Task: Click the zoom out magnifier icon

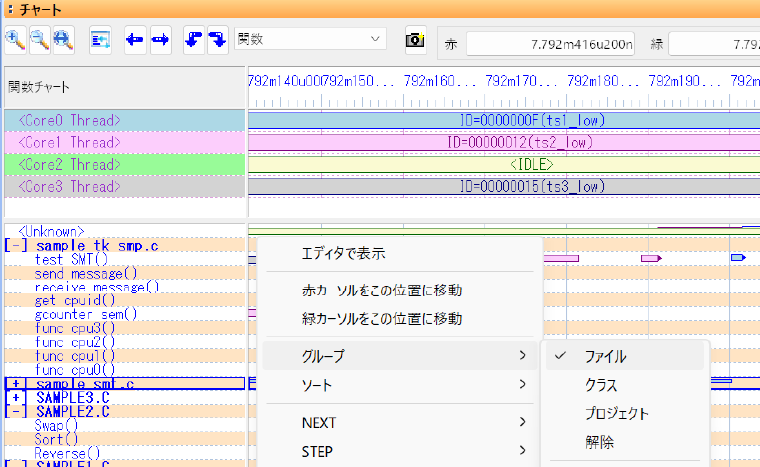Action: coord(40,40)
